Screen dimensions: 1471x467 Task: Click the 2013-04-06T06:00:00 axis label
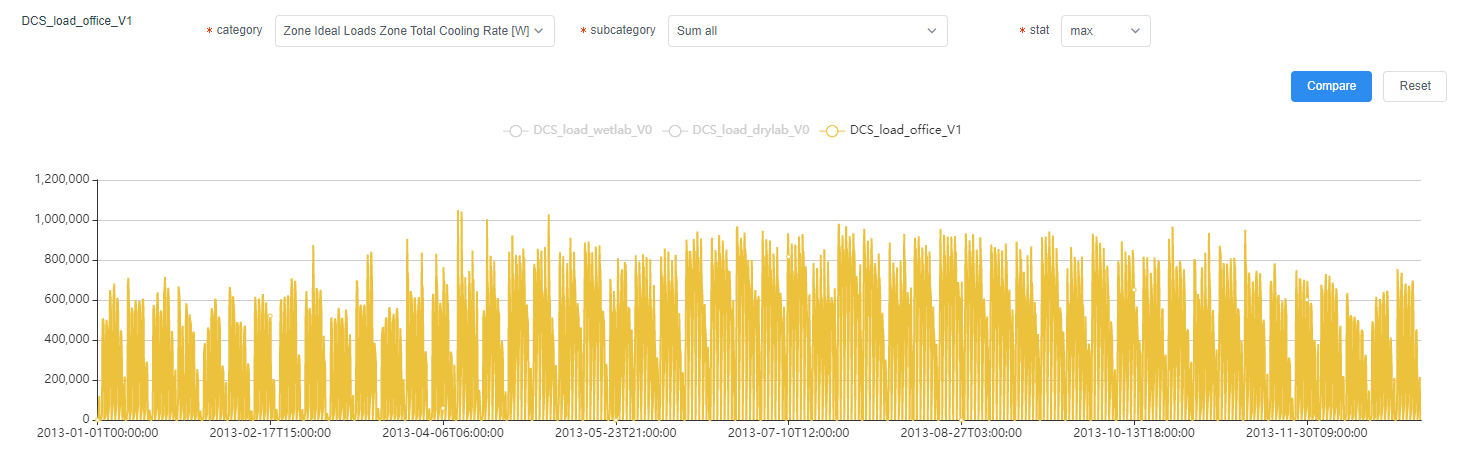click(443, 433)
